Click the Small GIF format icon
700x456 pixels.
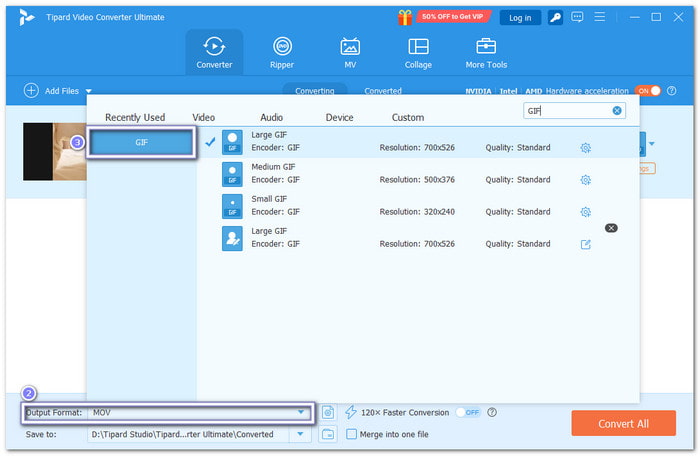point(232,206)
